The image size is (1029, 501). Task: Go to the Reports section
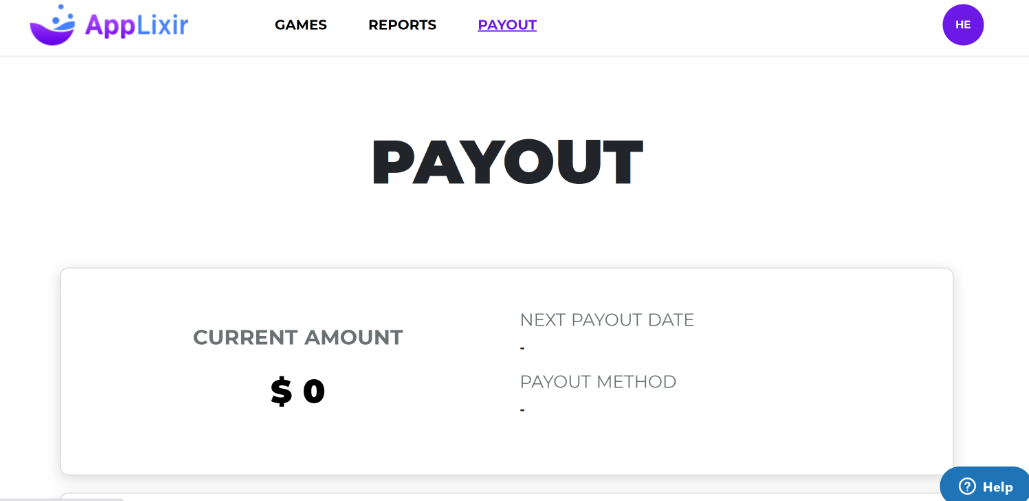click(402, 25)
